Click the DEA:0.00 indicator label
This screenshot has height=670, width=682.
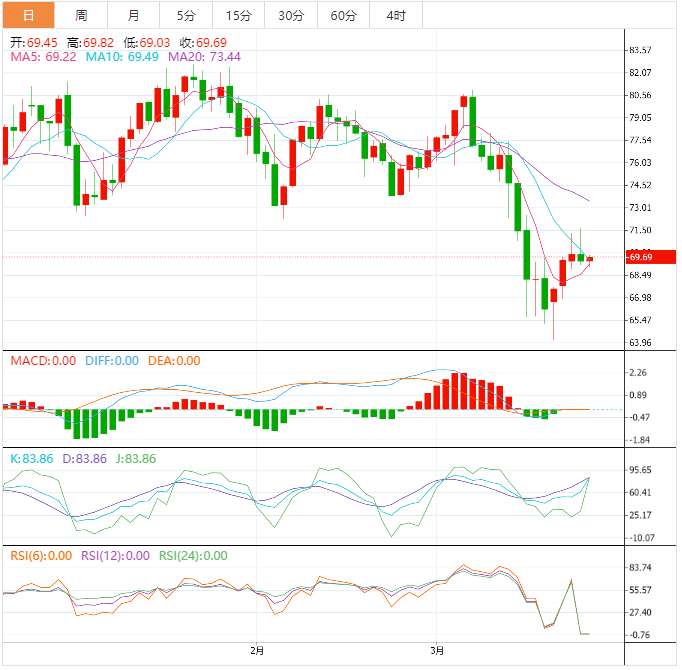click(174, 361)
